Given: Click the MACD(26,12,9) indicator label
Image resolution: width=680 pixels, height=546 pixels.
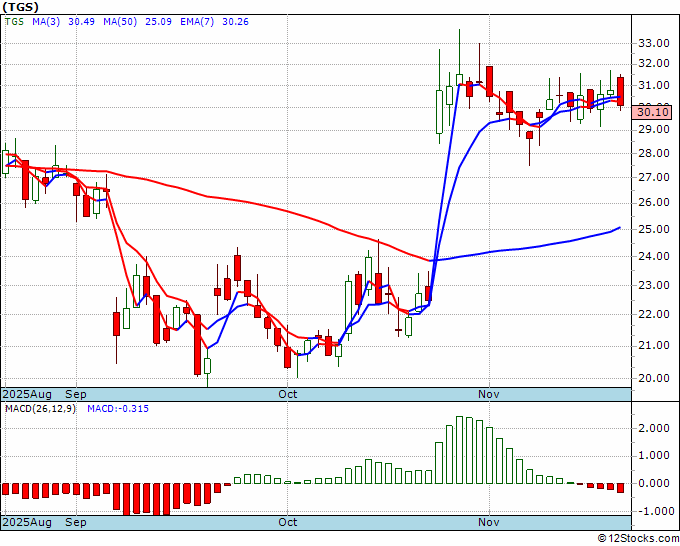Looking at the screenshot, I should click(x=40, y=409).
